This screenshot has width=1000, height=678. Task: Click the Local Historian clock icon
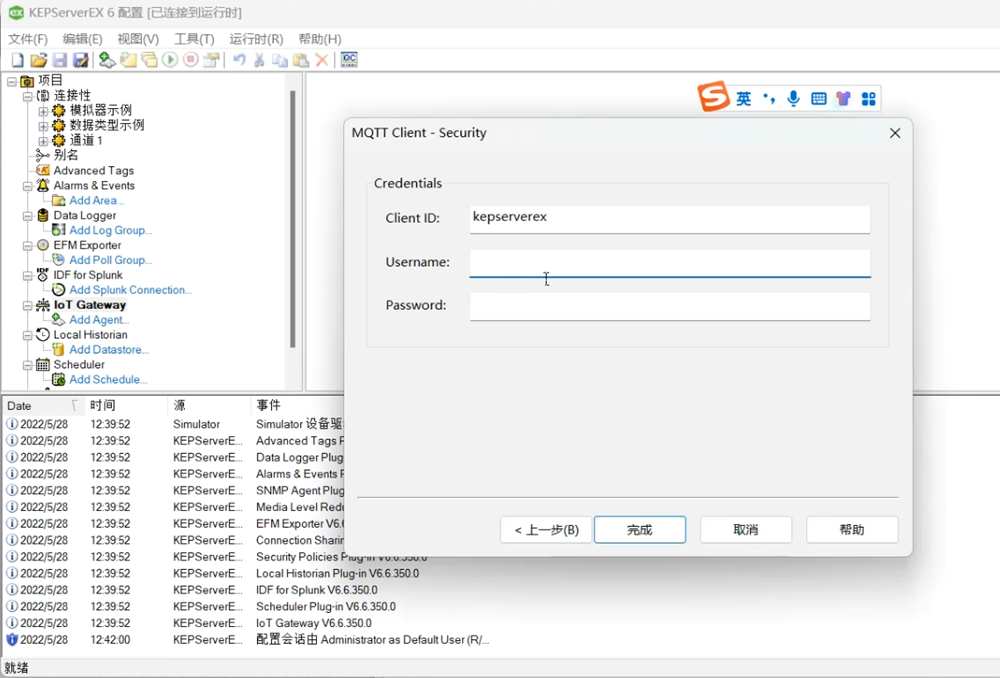pyautogui.click(x=43, y=335)
